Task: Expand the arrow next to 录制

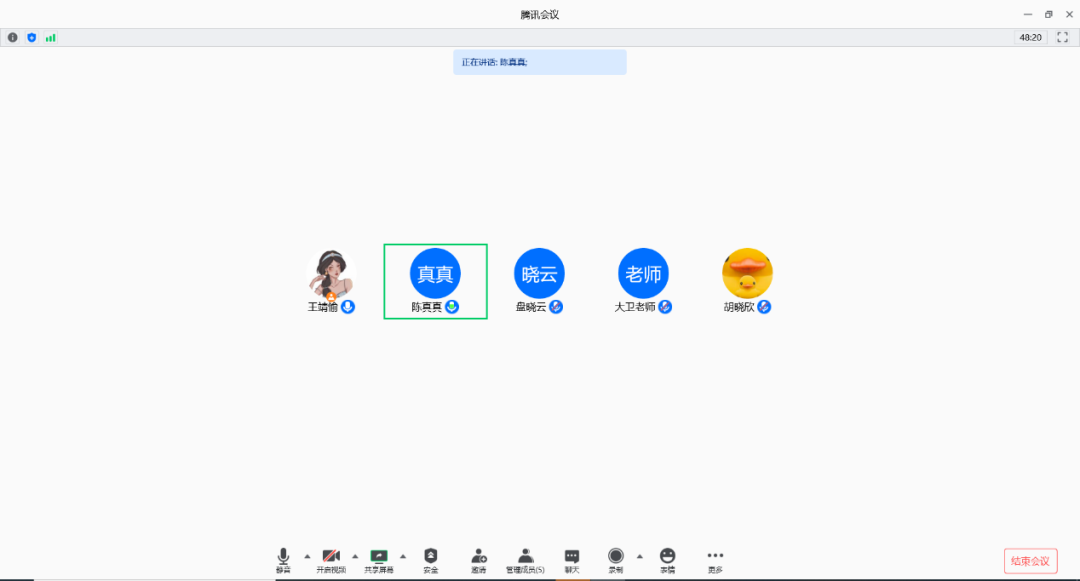Action: pyautogui.click(x=640, y=555)
